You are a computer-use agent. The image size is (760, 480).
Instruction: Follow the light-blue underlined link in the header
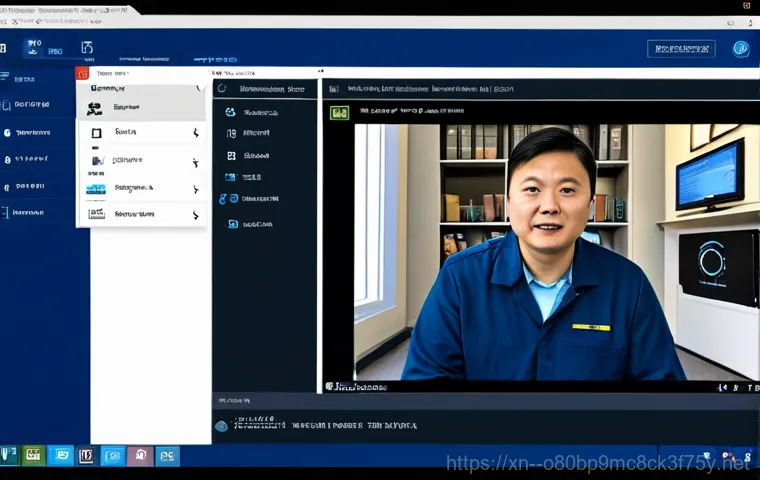(x=215, y=60)
